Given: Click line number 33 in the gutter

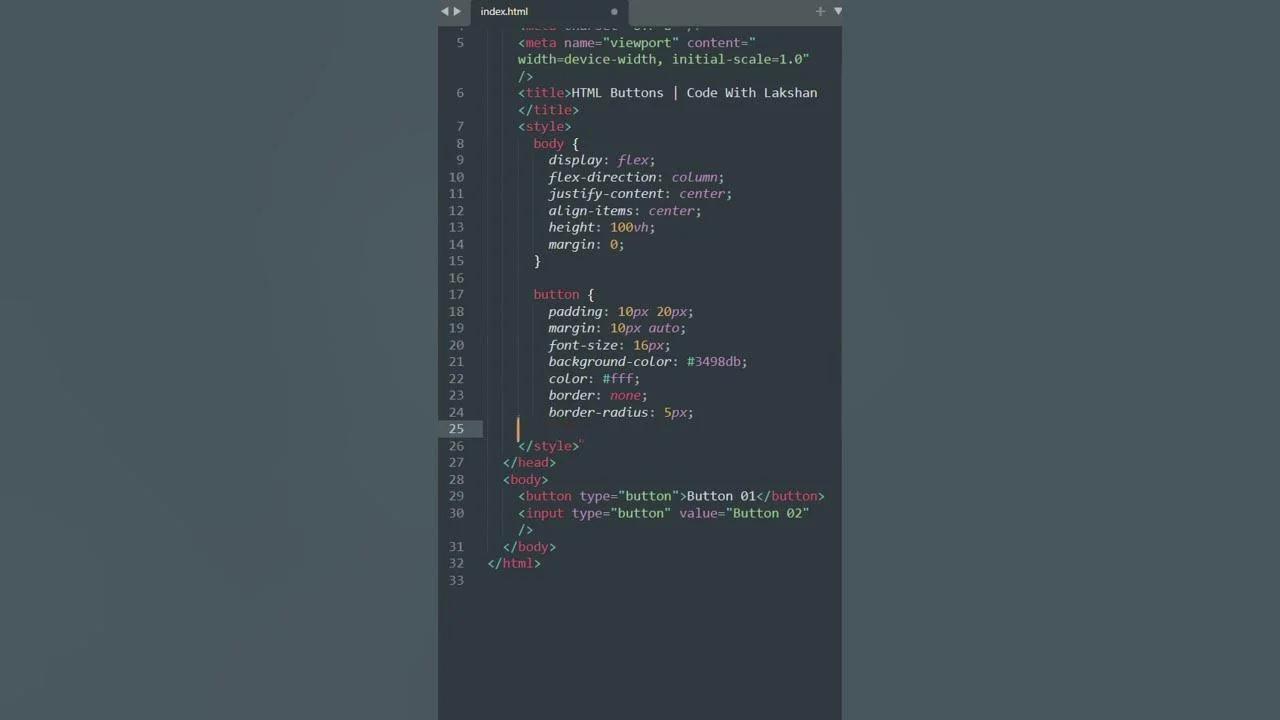Looking at the screenshot, I should [456, 580].
